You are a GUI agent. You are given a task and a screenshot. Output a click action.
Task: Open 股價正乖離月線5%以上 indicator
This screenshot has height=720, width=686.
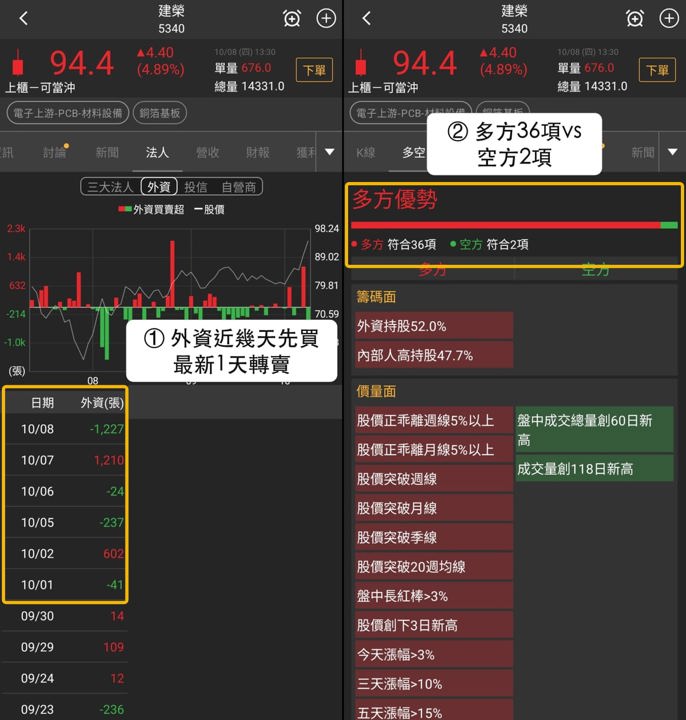pos(433,450)
